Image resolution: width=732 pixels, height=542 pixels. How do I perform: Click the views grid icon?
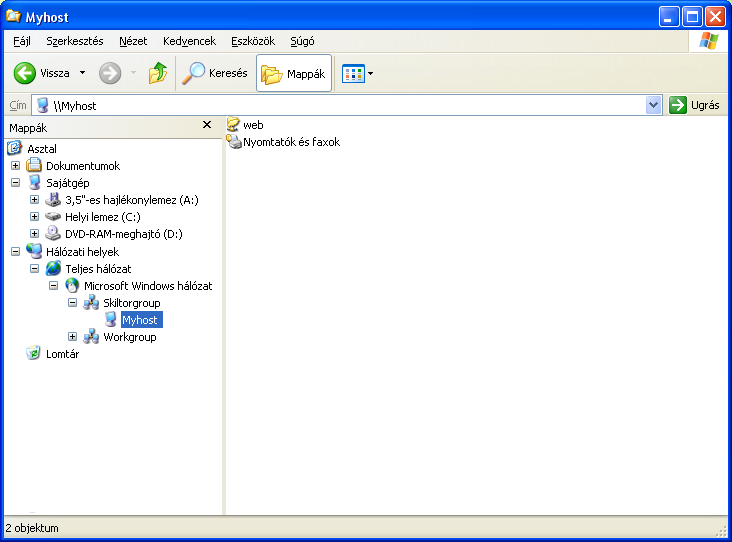point(353,74)
